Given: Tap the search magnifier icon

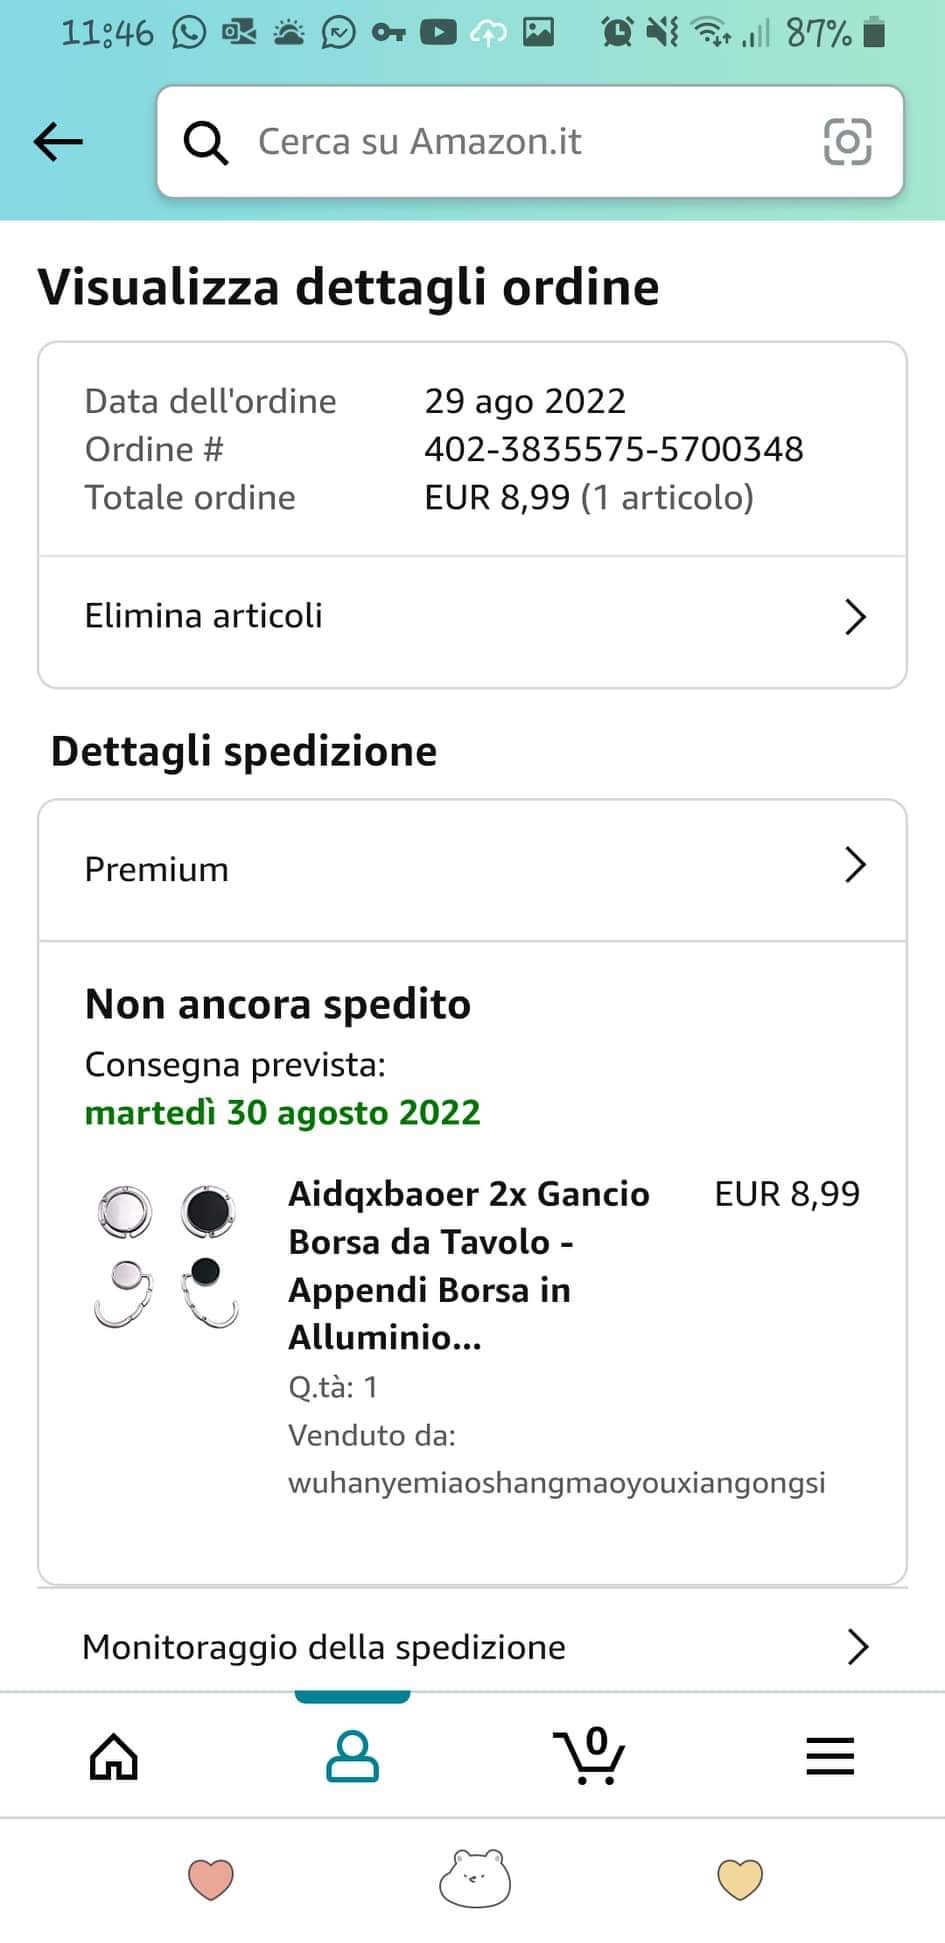Looking at the screenshot, I should (206, 142).
